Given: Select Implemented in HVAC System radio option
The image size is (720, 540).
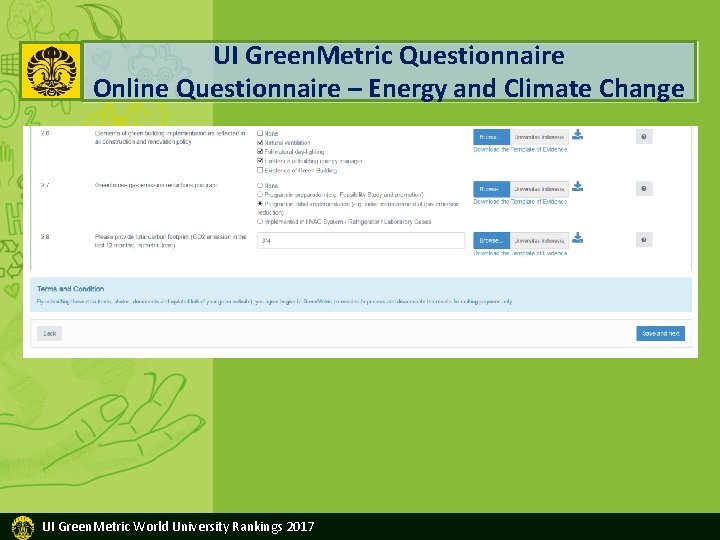Looking at the screenshot, I should click(260, 221).
